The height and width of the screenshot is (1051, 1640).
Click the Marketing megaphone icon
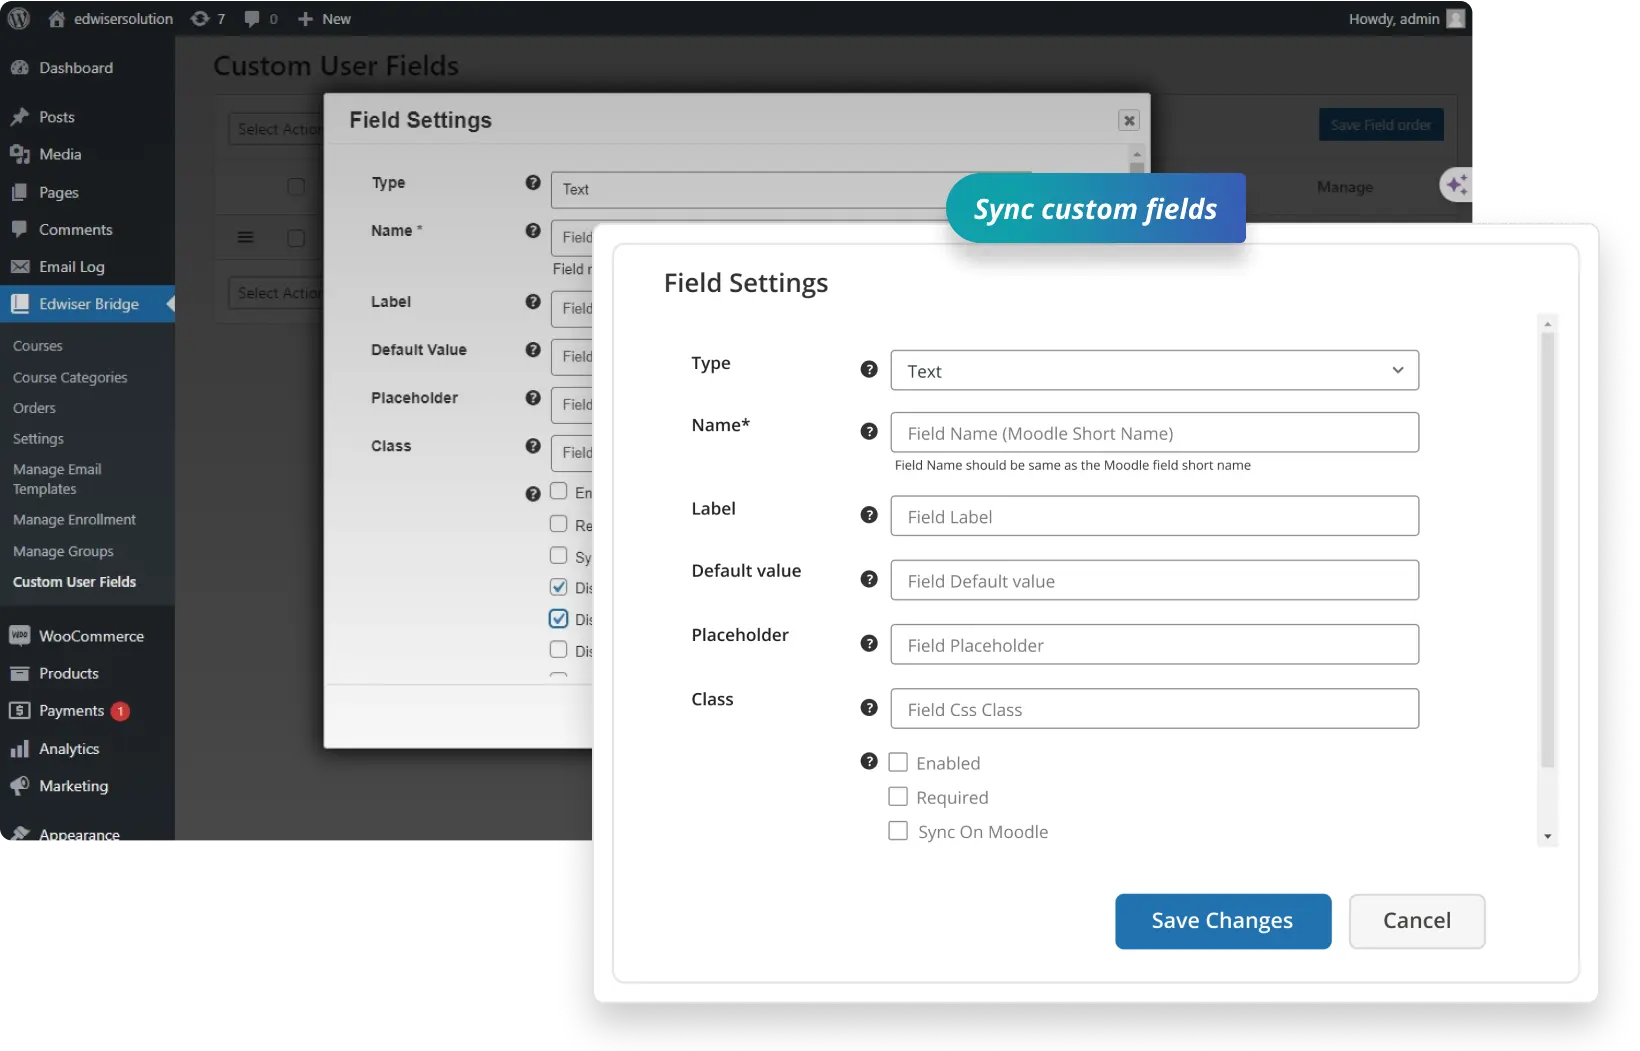(21, 786)
